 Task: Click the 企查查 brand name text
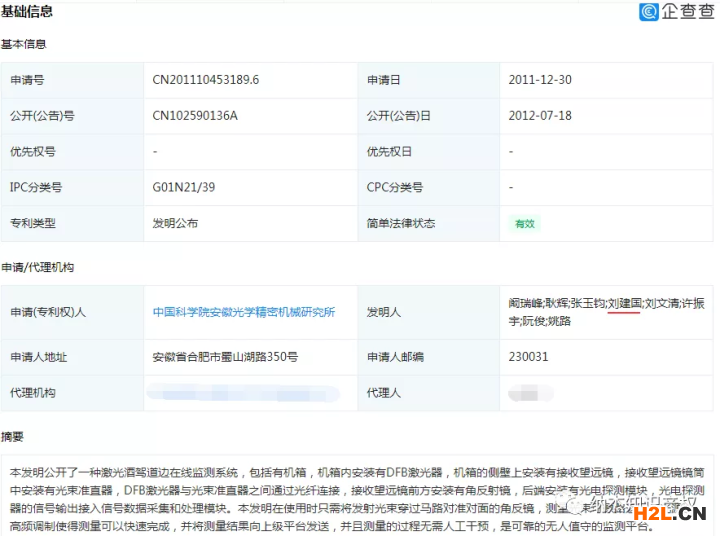pos(685,12)
